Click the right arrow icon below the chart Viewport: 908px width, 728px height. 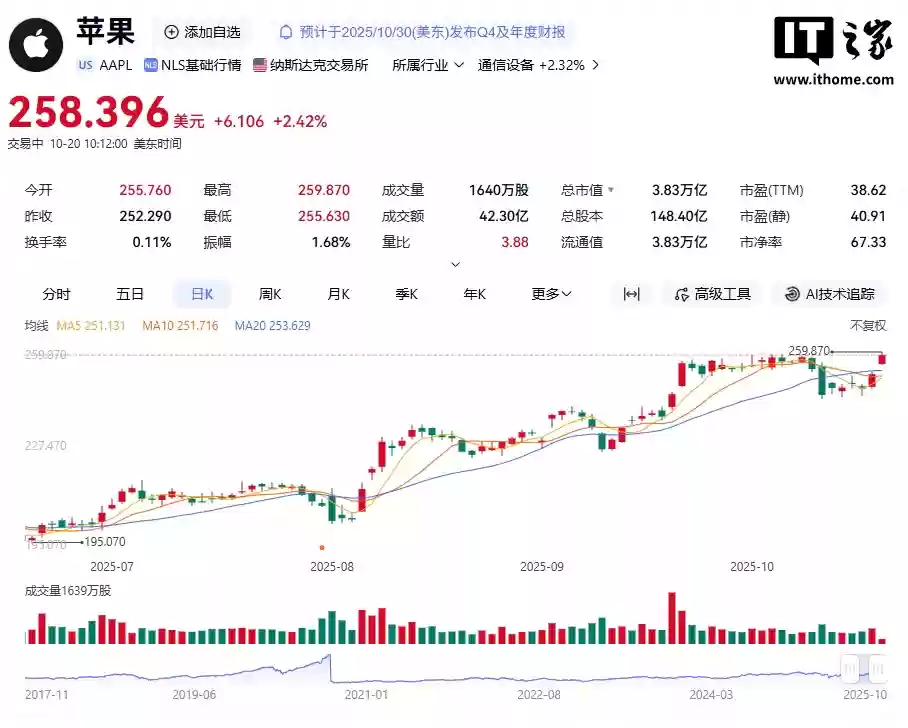[x=877, y=668]
